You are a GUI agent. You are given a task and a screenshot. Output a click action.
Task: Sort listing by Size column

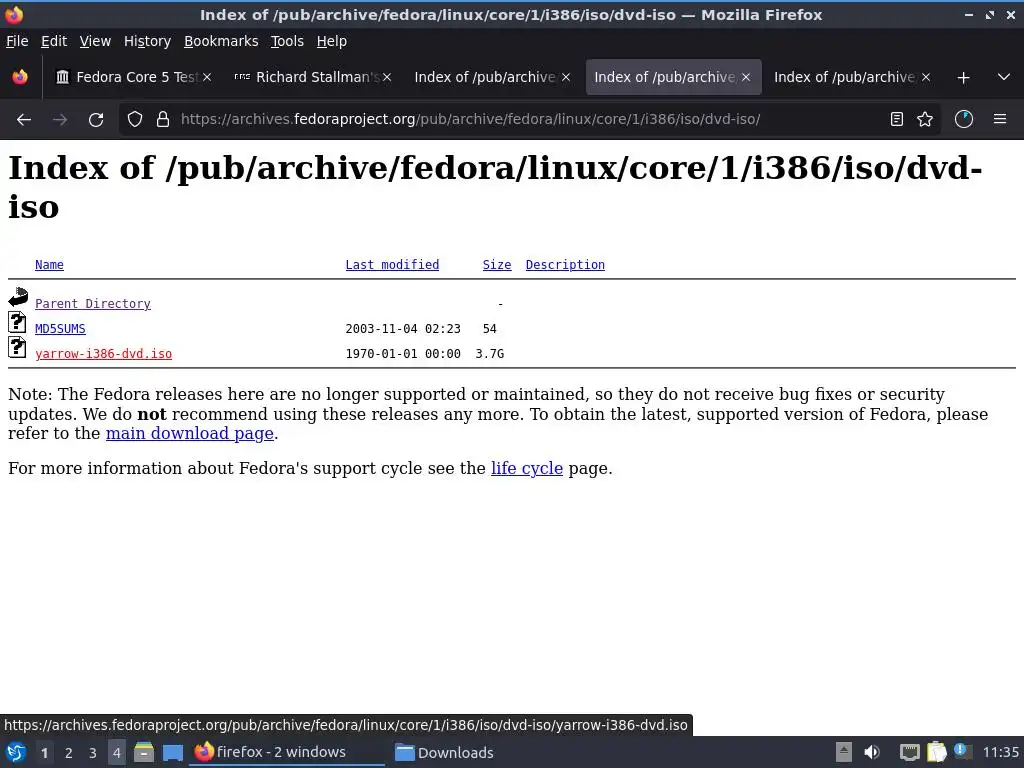click(496, 264)
